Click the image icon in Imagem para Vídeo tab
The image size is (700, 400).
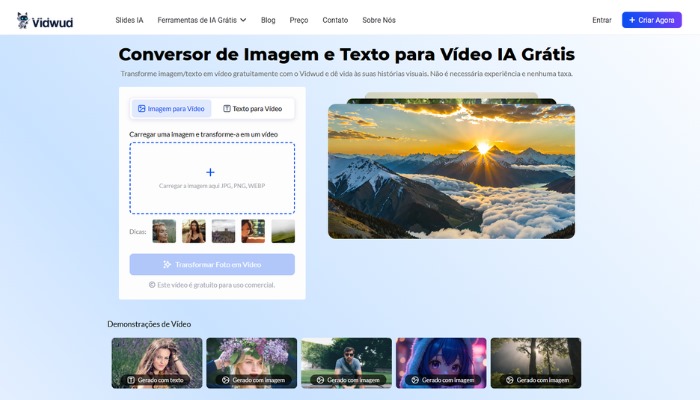click(142, 109)
